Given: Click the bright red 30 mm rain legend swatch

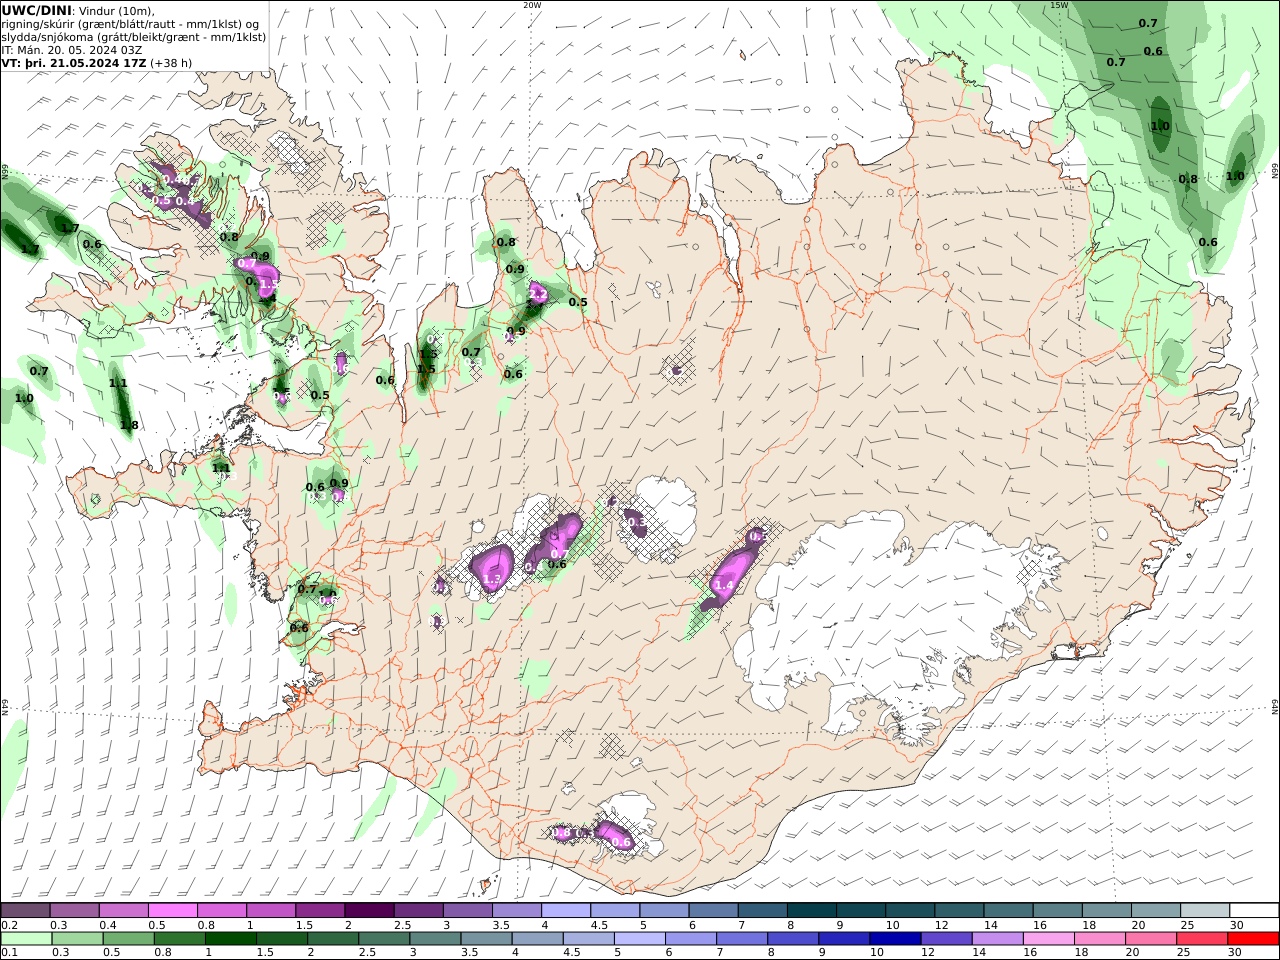Looking at the screenshot, I should 1252,938.
